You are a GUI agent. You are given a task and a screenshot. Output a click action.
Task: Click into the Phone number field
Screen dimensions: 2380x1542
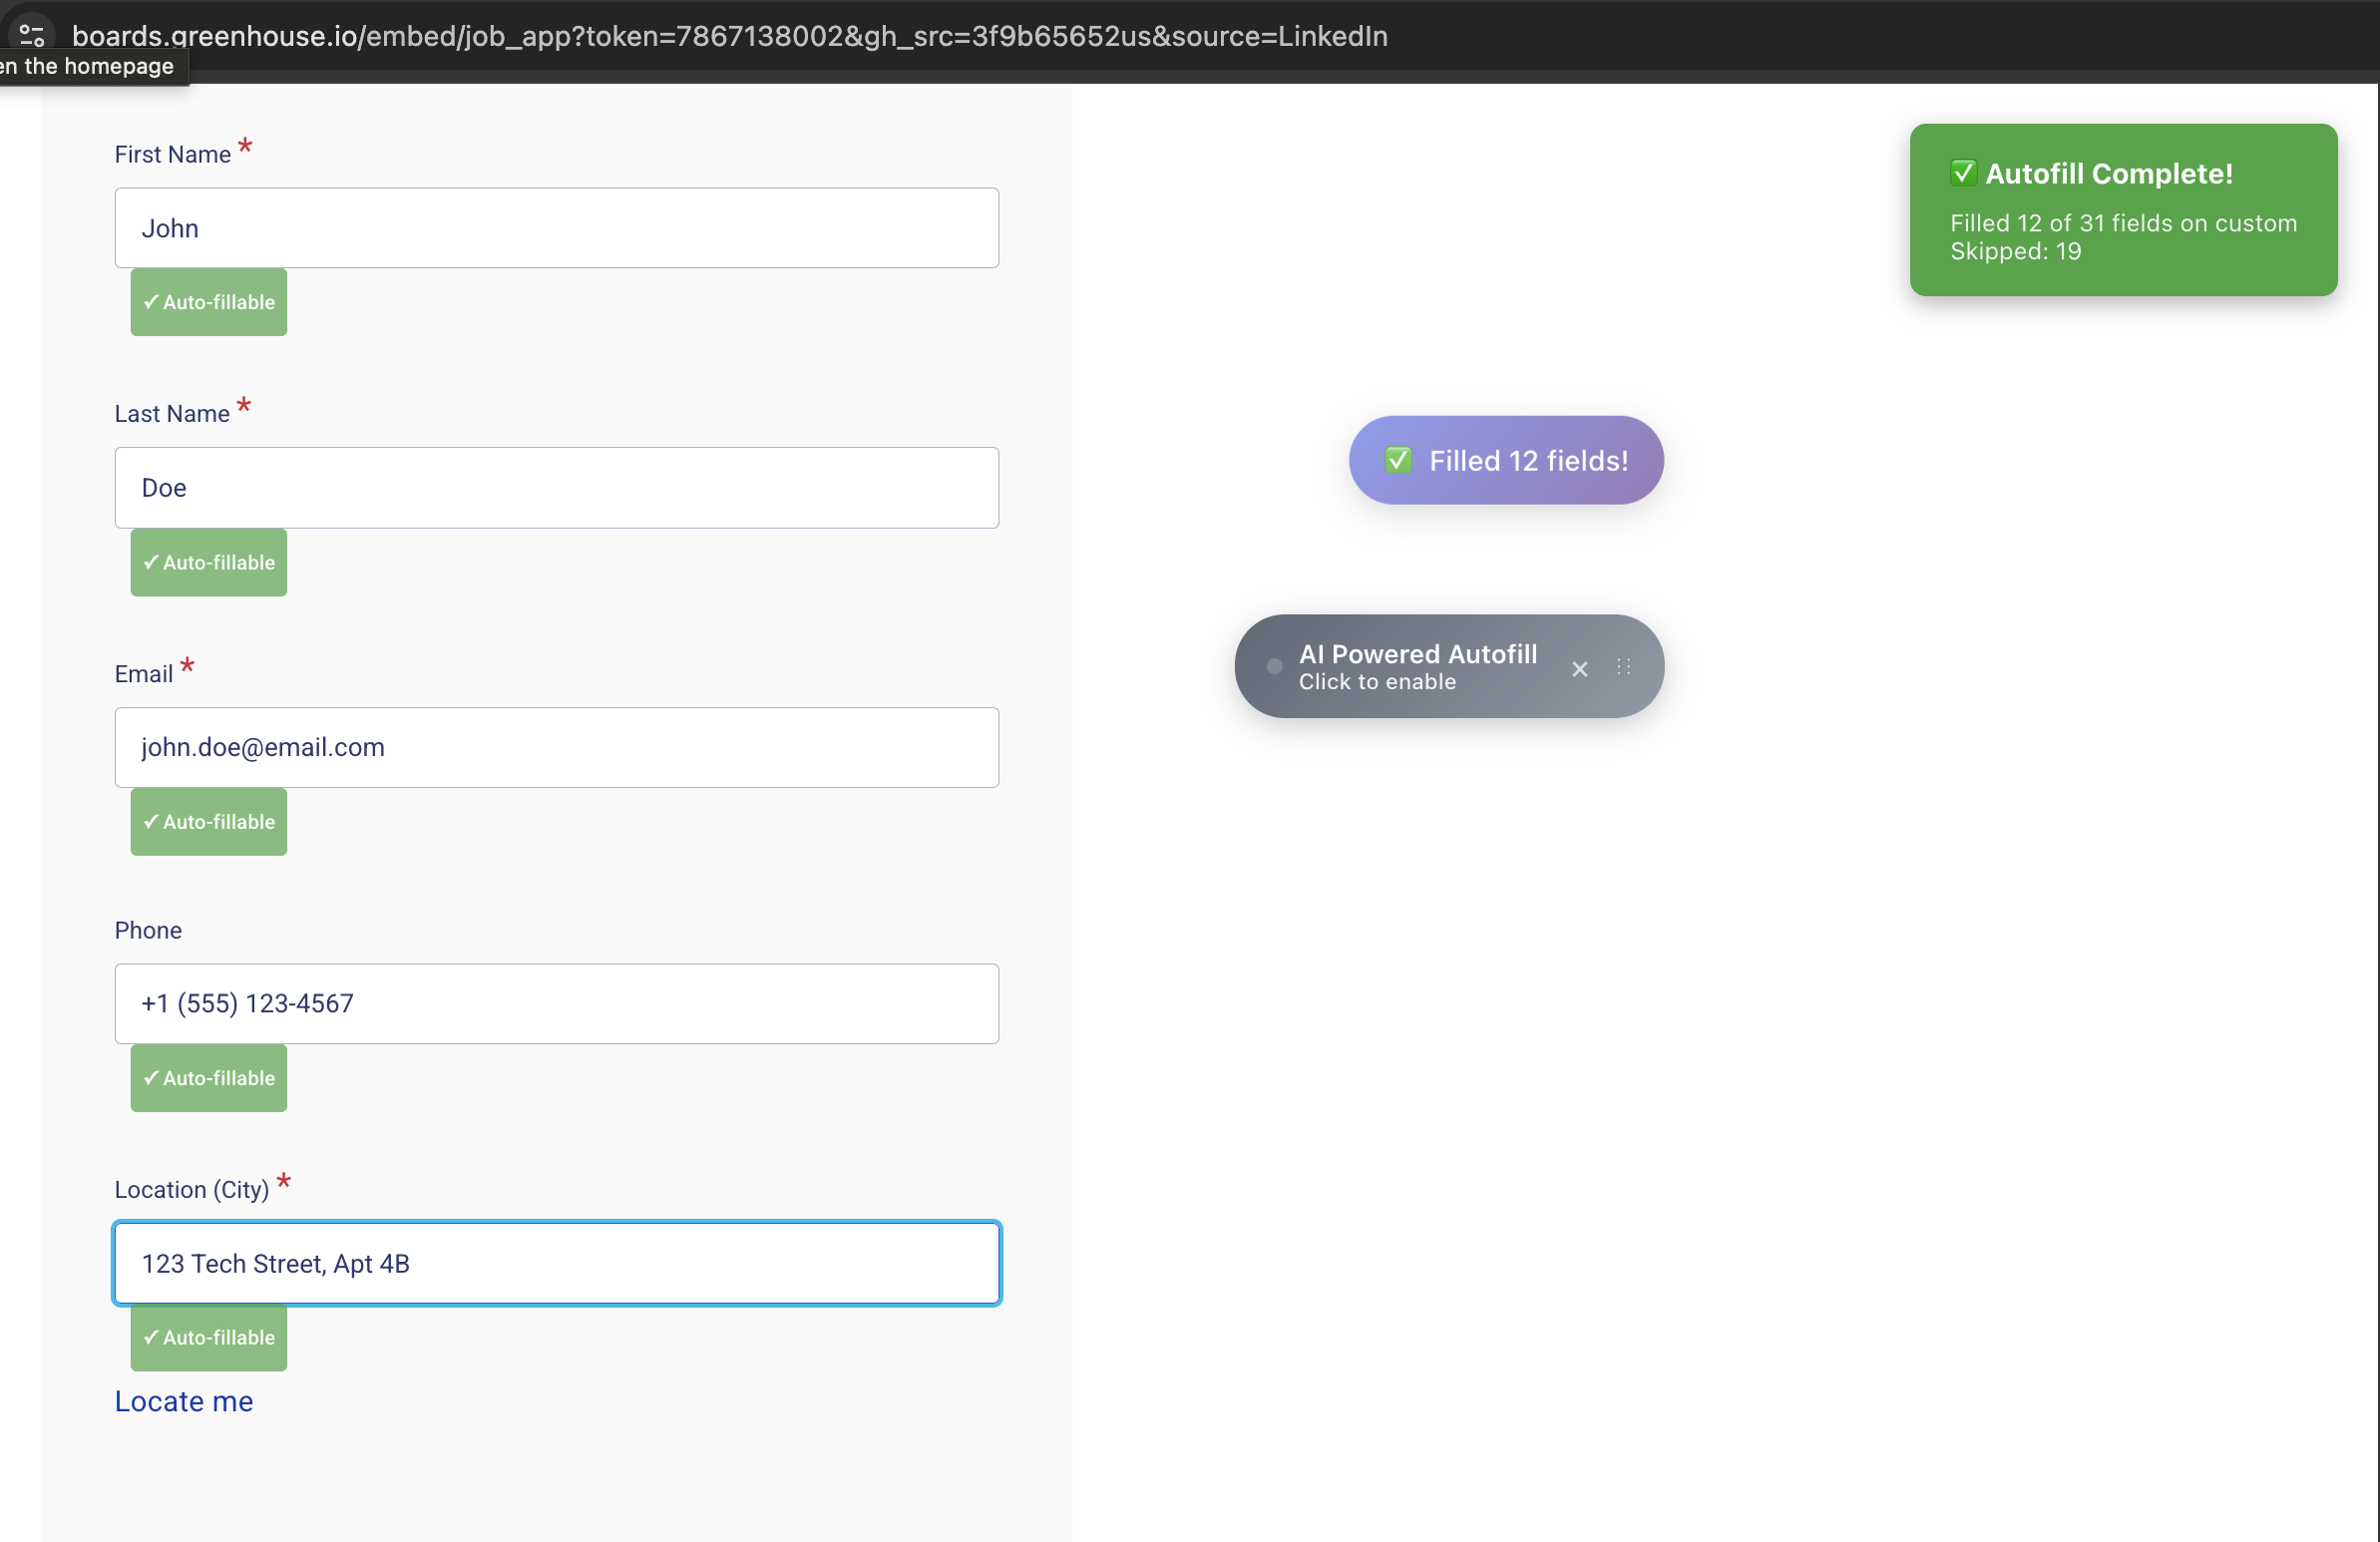[x=556, y=1003]
